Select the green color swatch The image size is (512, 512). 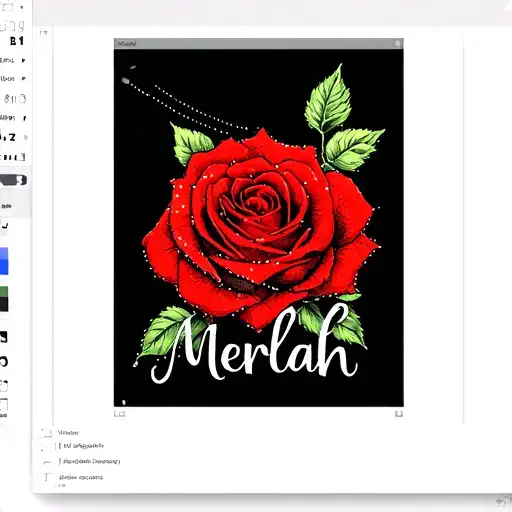click(x=4, y=292)
